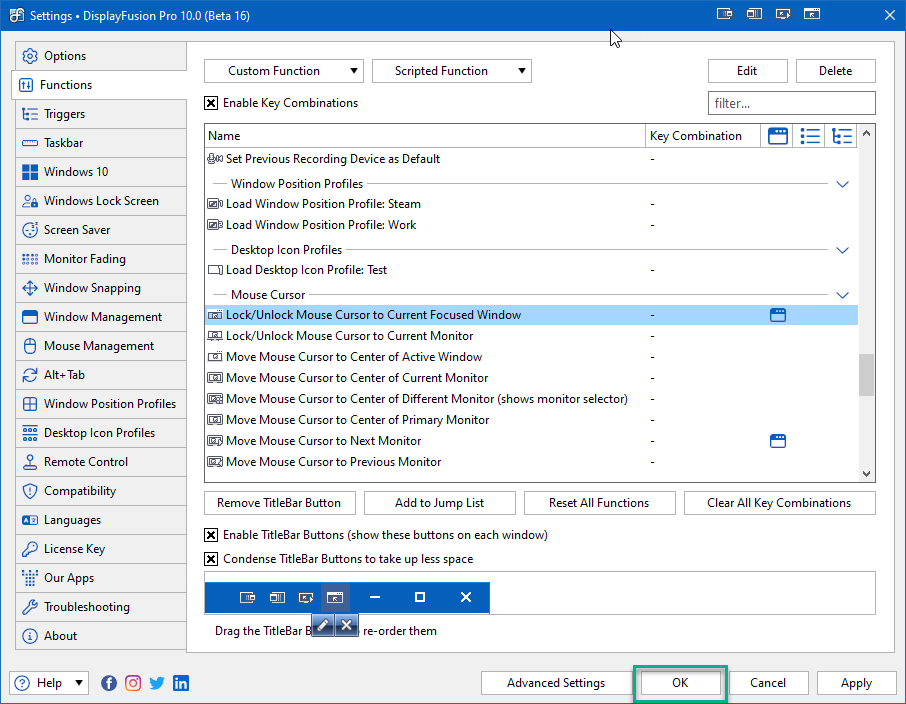
Task: Click the Cancel button
Action: pos(768,683)
